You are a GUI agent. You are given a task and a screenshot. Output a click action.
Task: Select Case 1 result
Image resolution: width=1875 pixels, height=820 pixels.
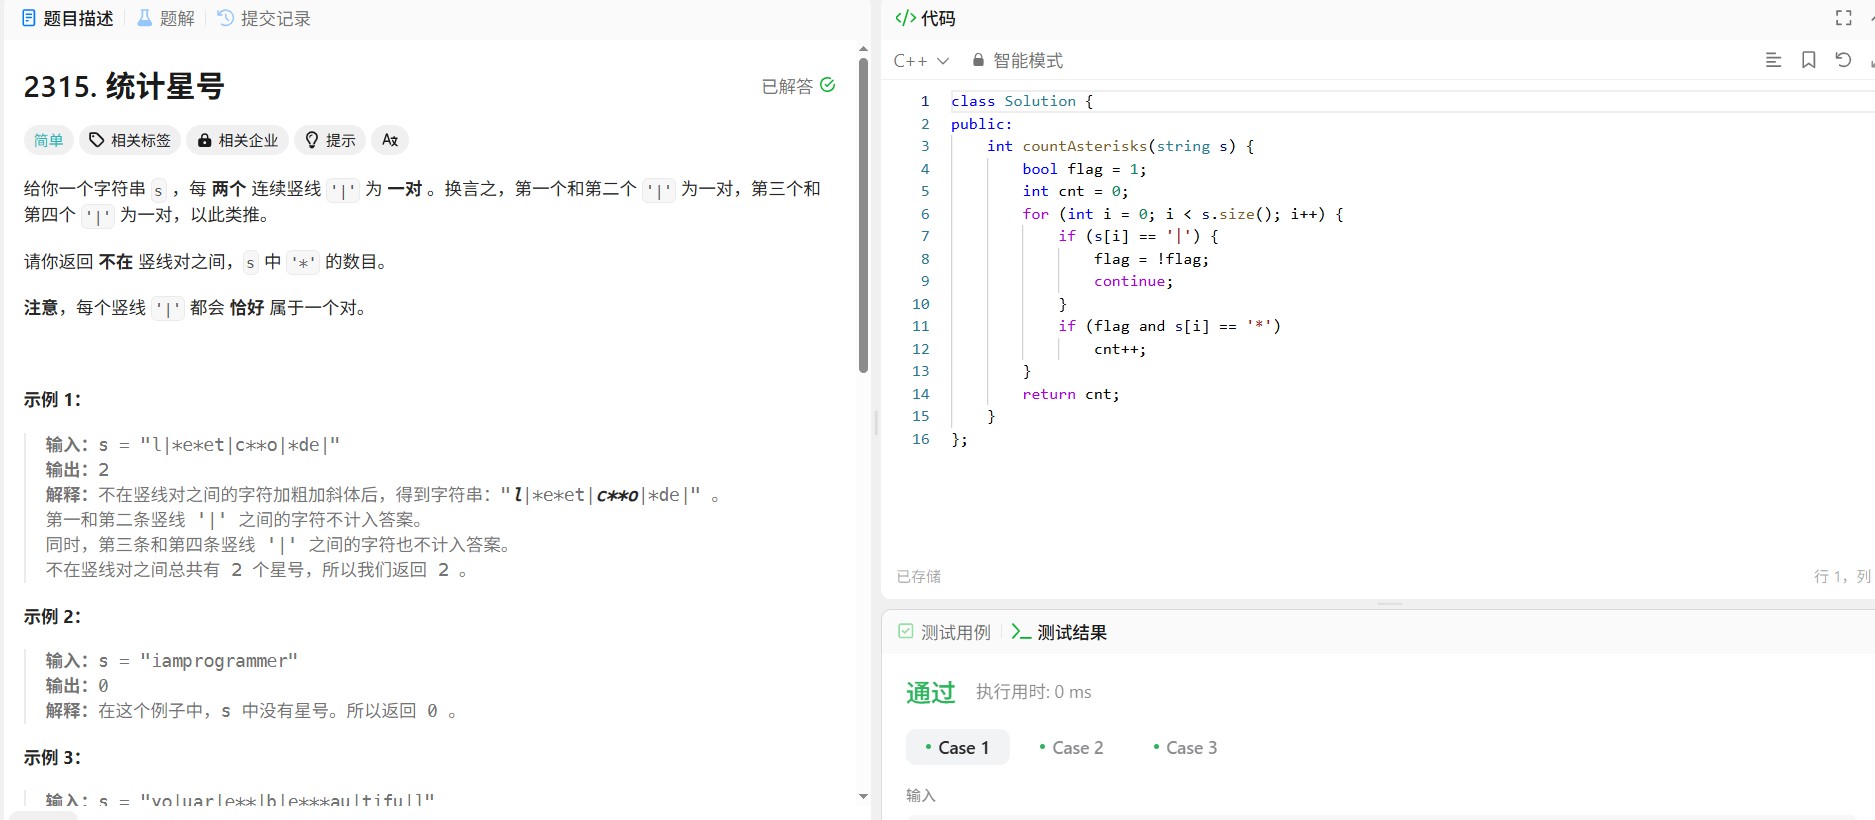[x=957, y=748]
